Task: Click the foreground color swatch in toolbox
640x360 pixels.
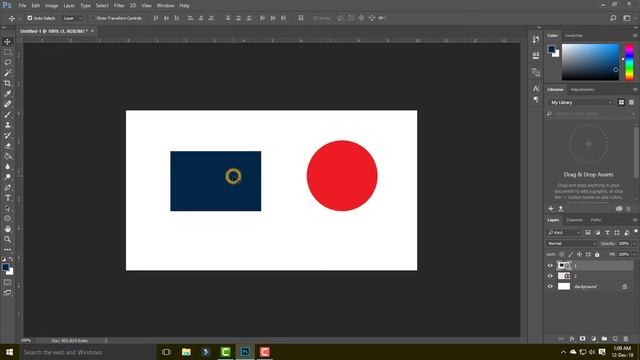Action: [x=5, y=267]
